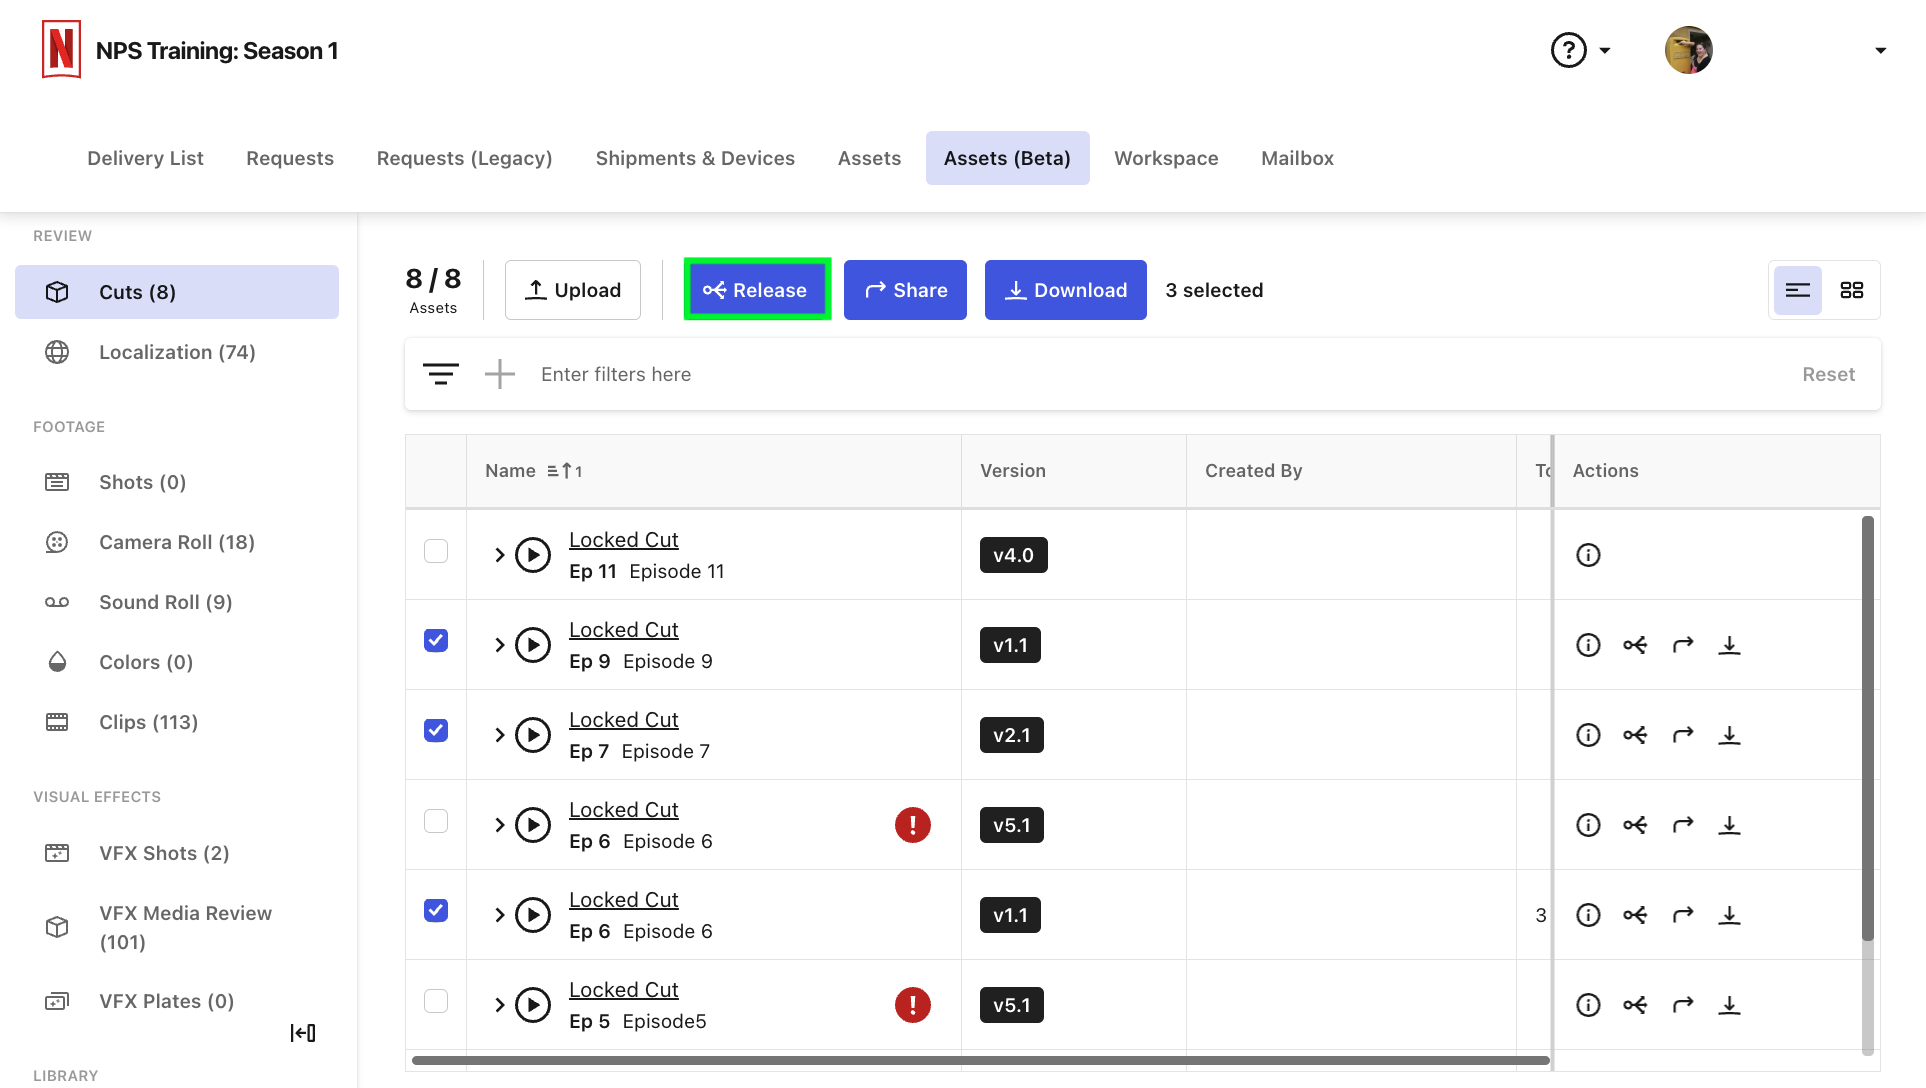1926x1088 pixels.
Task: Open Localization (74) category
Action: [177, 352]
